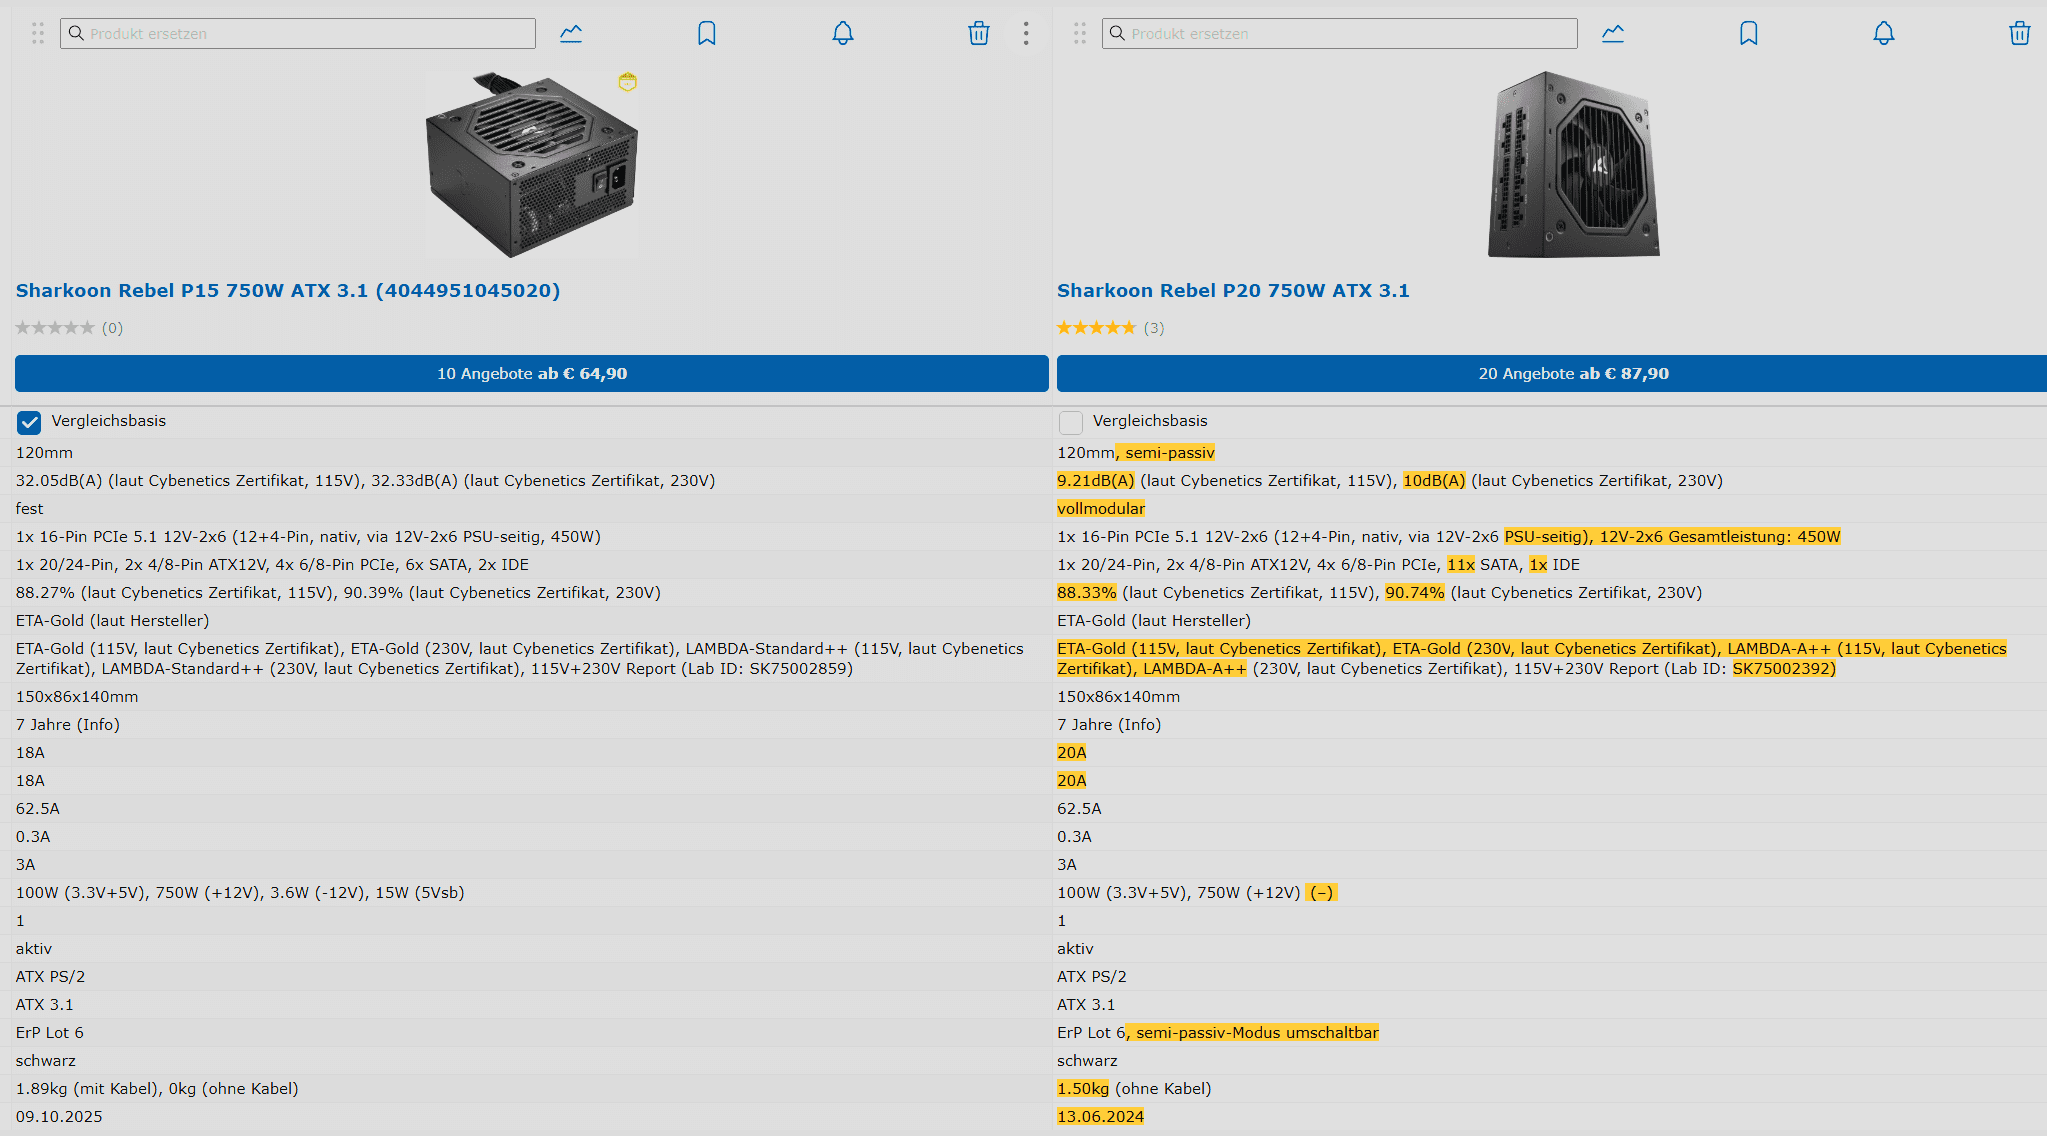Set price alert bell for Rebel P15
2047x1136 pixels.
843,34
